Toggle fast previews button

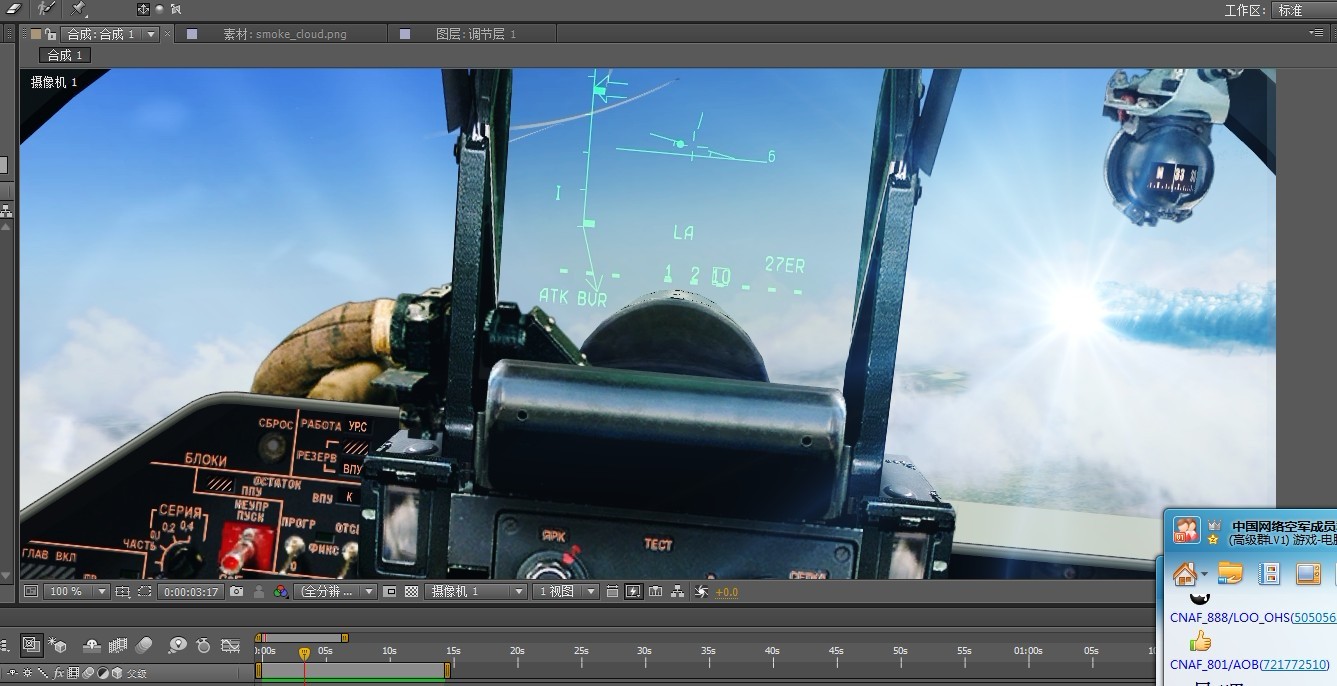[x=633, y=592]
